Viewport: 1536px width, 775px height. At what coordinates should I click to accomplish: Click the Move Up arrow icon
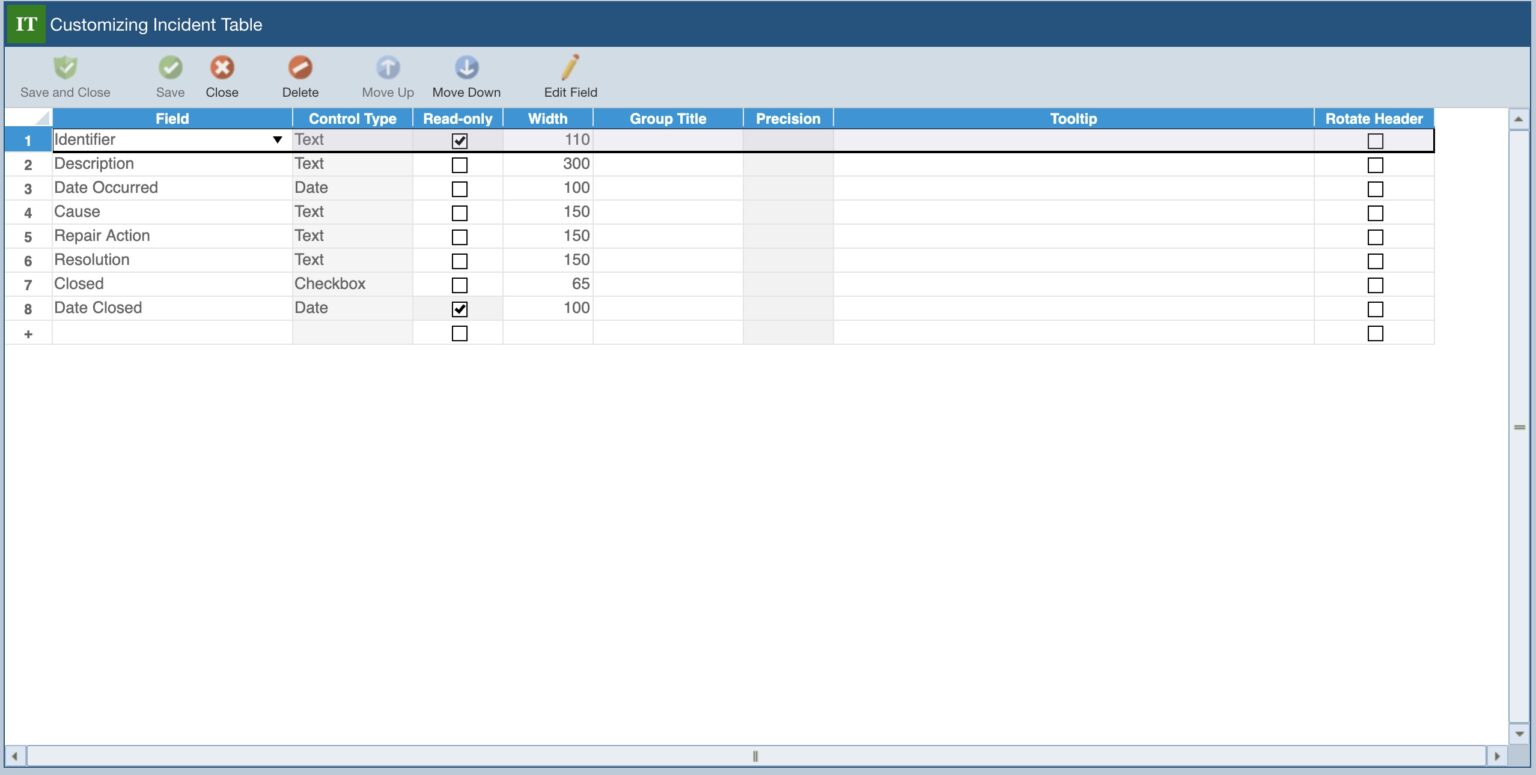(387, 68)
